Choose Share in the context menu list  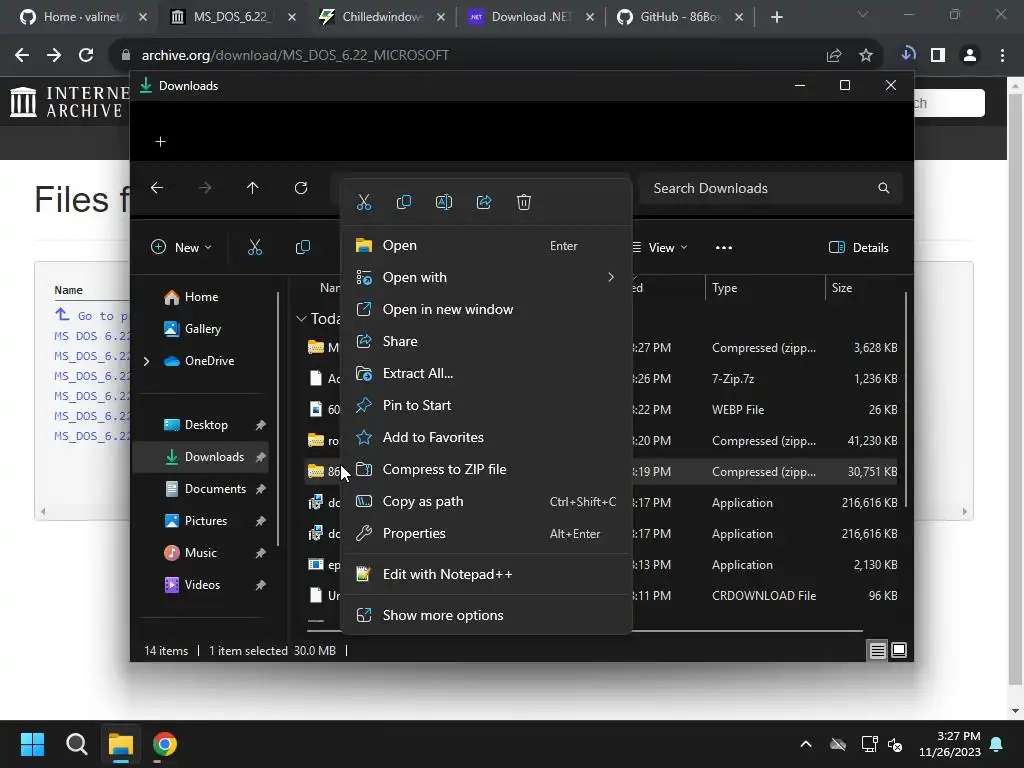[486, 342]
